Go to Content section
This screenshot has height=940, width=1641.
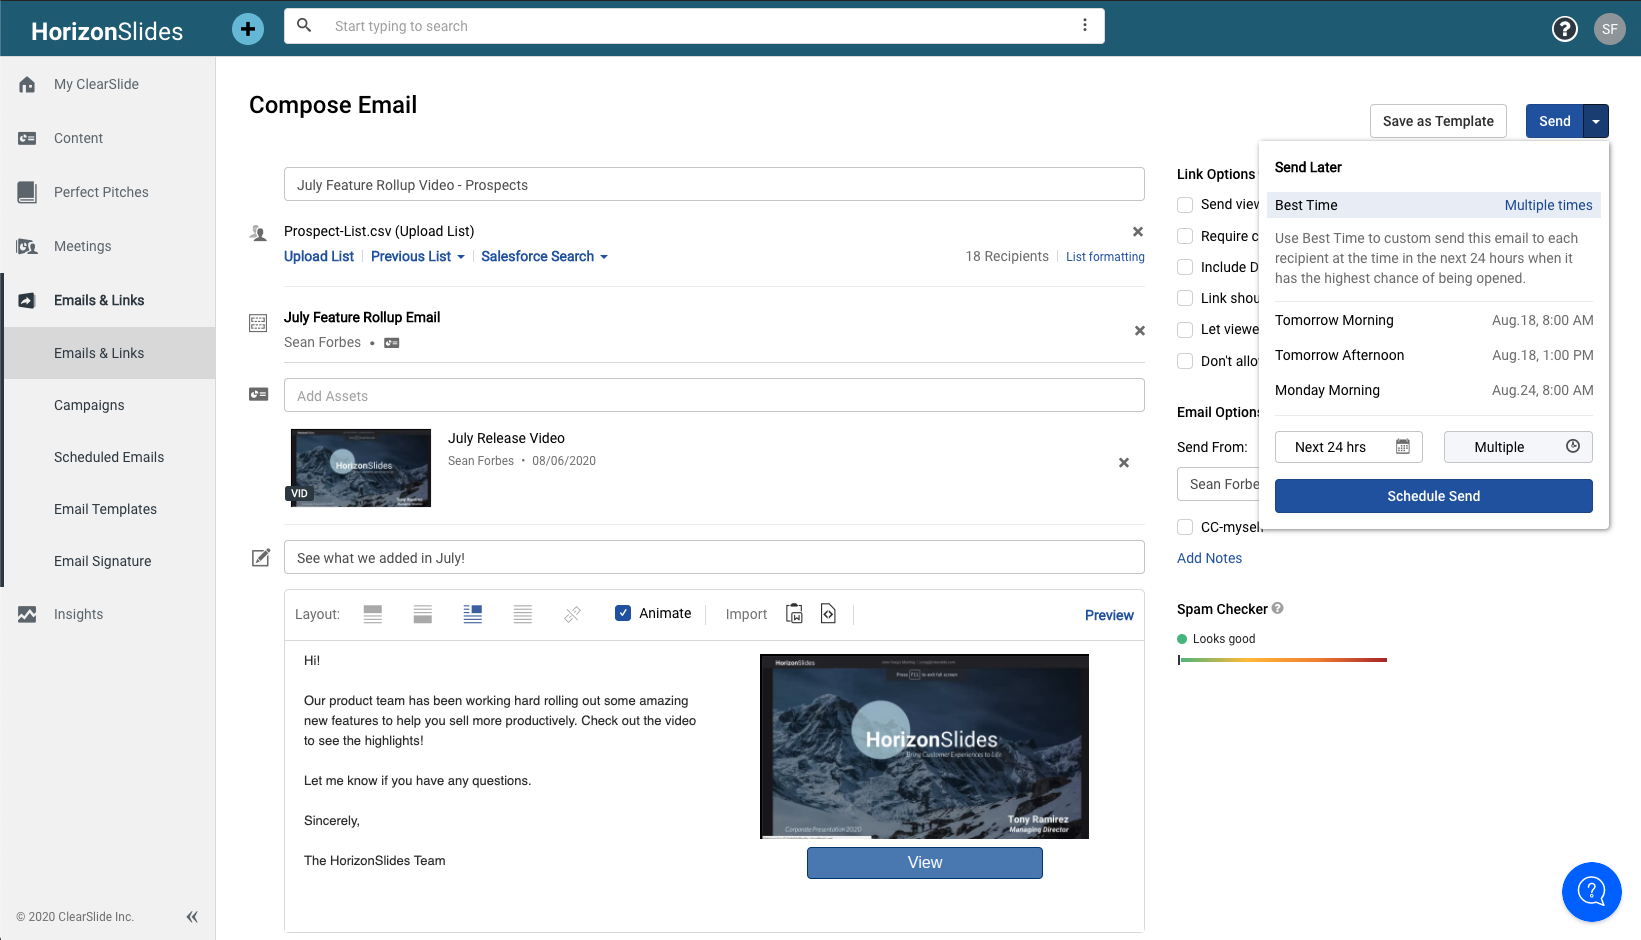[78, 138]
